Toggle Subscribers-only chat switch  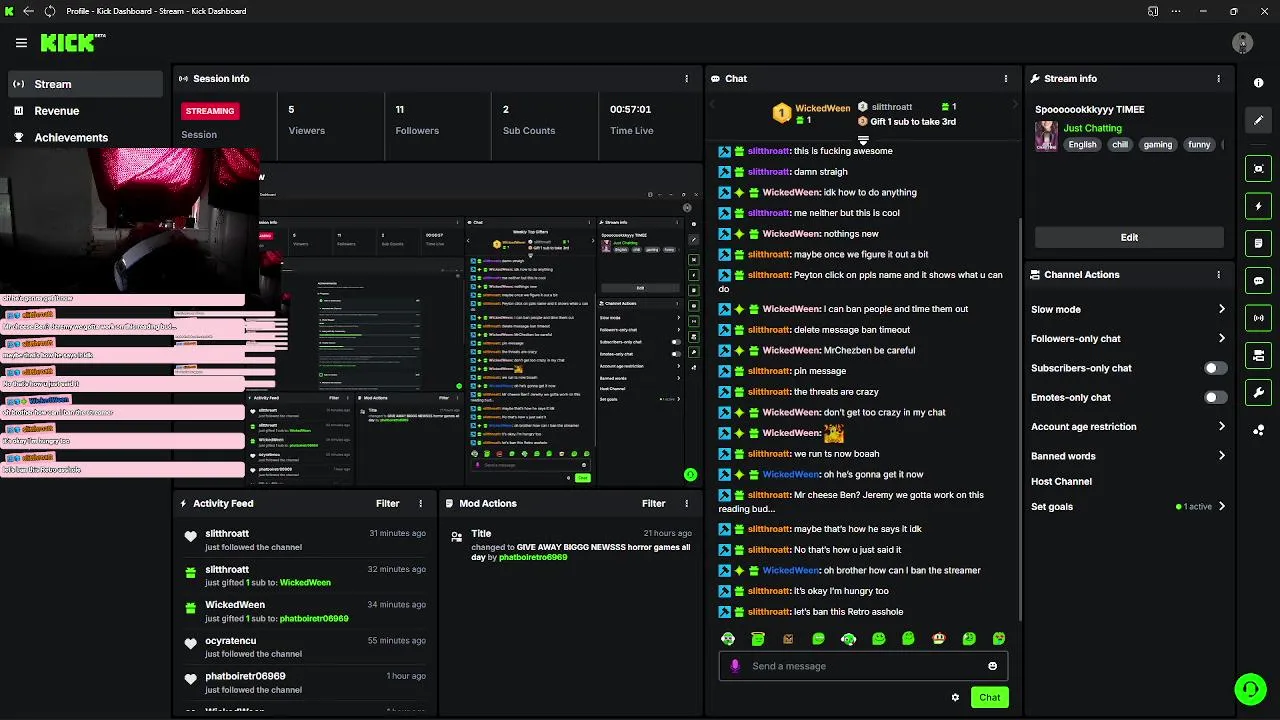click(x=1214, y=368)
